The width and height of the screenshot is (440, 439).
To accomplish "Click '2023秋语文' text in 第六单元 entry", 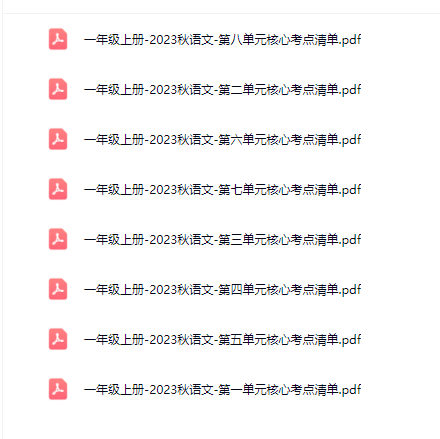I will click(x=181, y=140).
